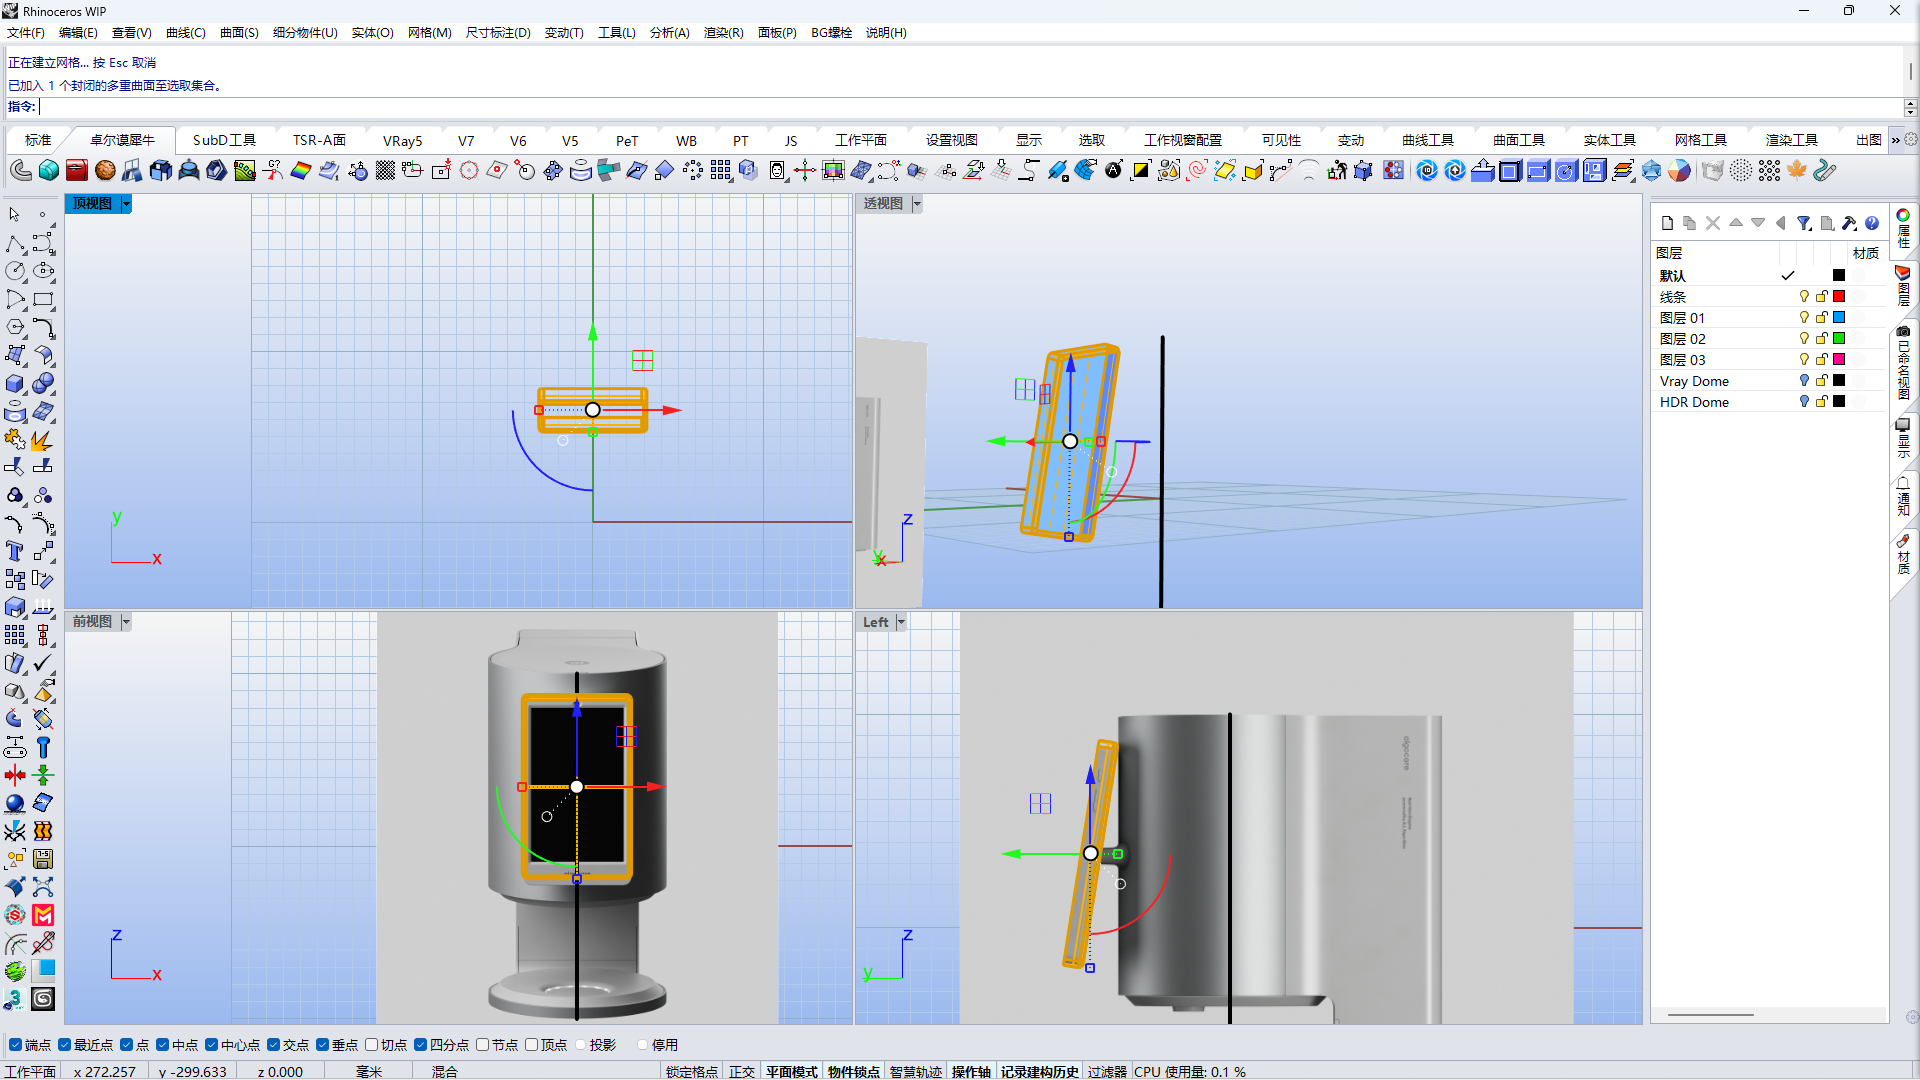The height and width of the screenshot is (1080, 1920).
Task: Toggle 正交 ortho mode in status bar
Action: point(741,1071)
